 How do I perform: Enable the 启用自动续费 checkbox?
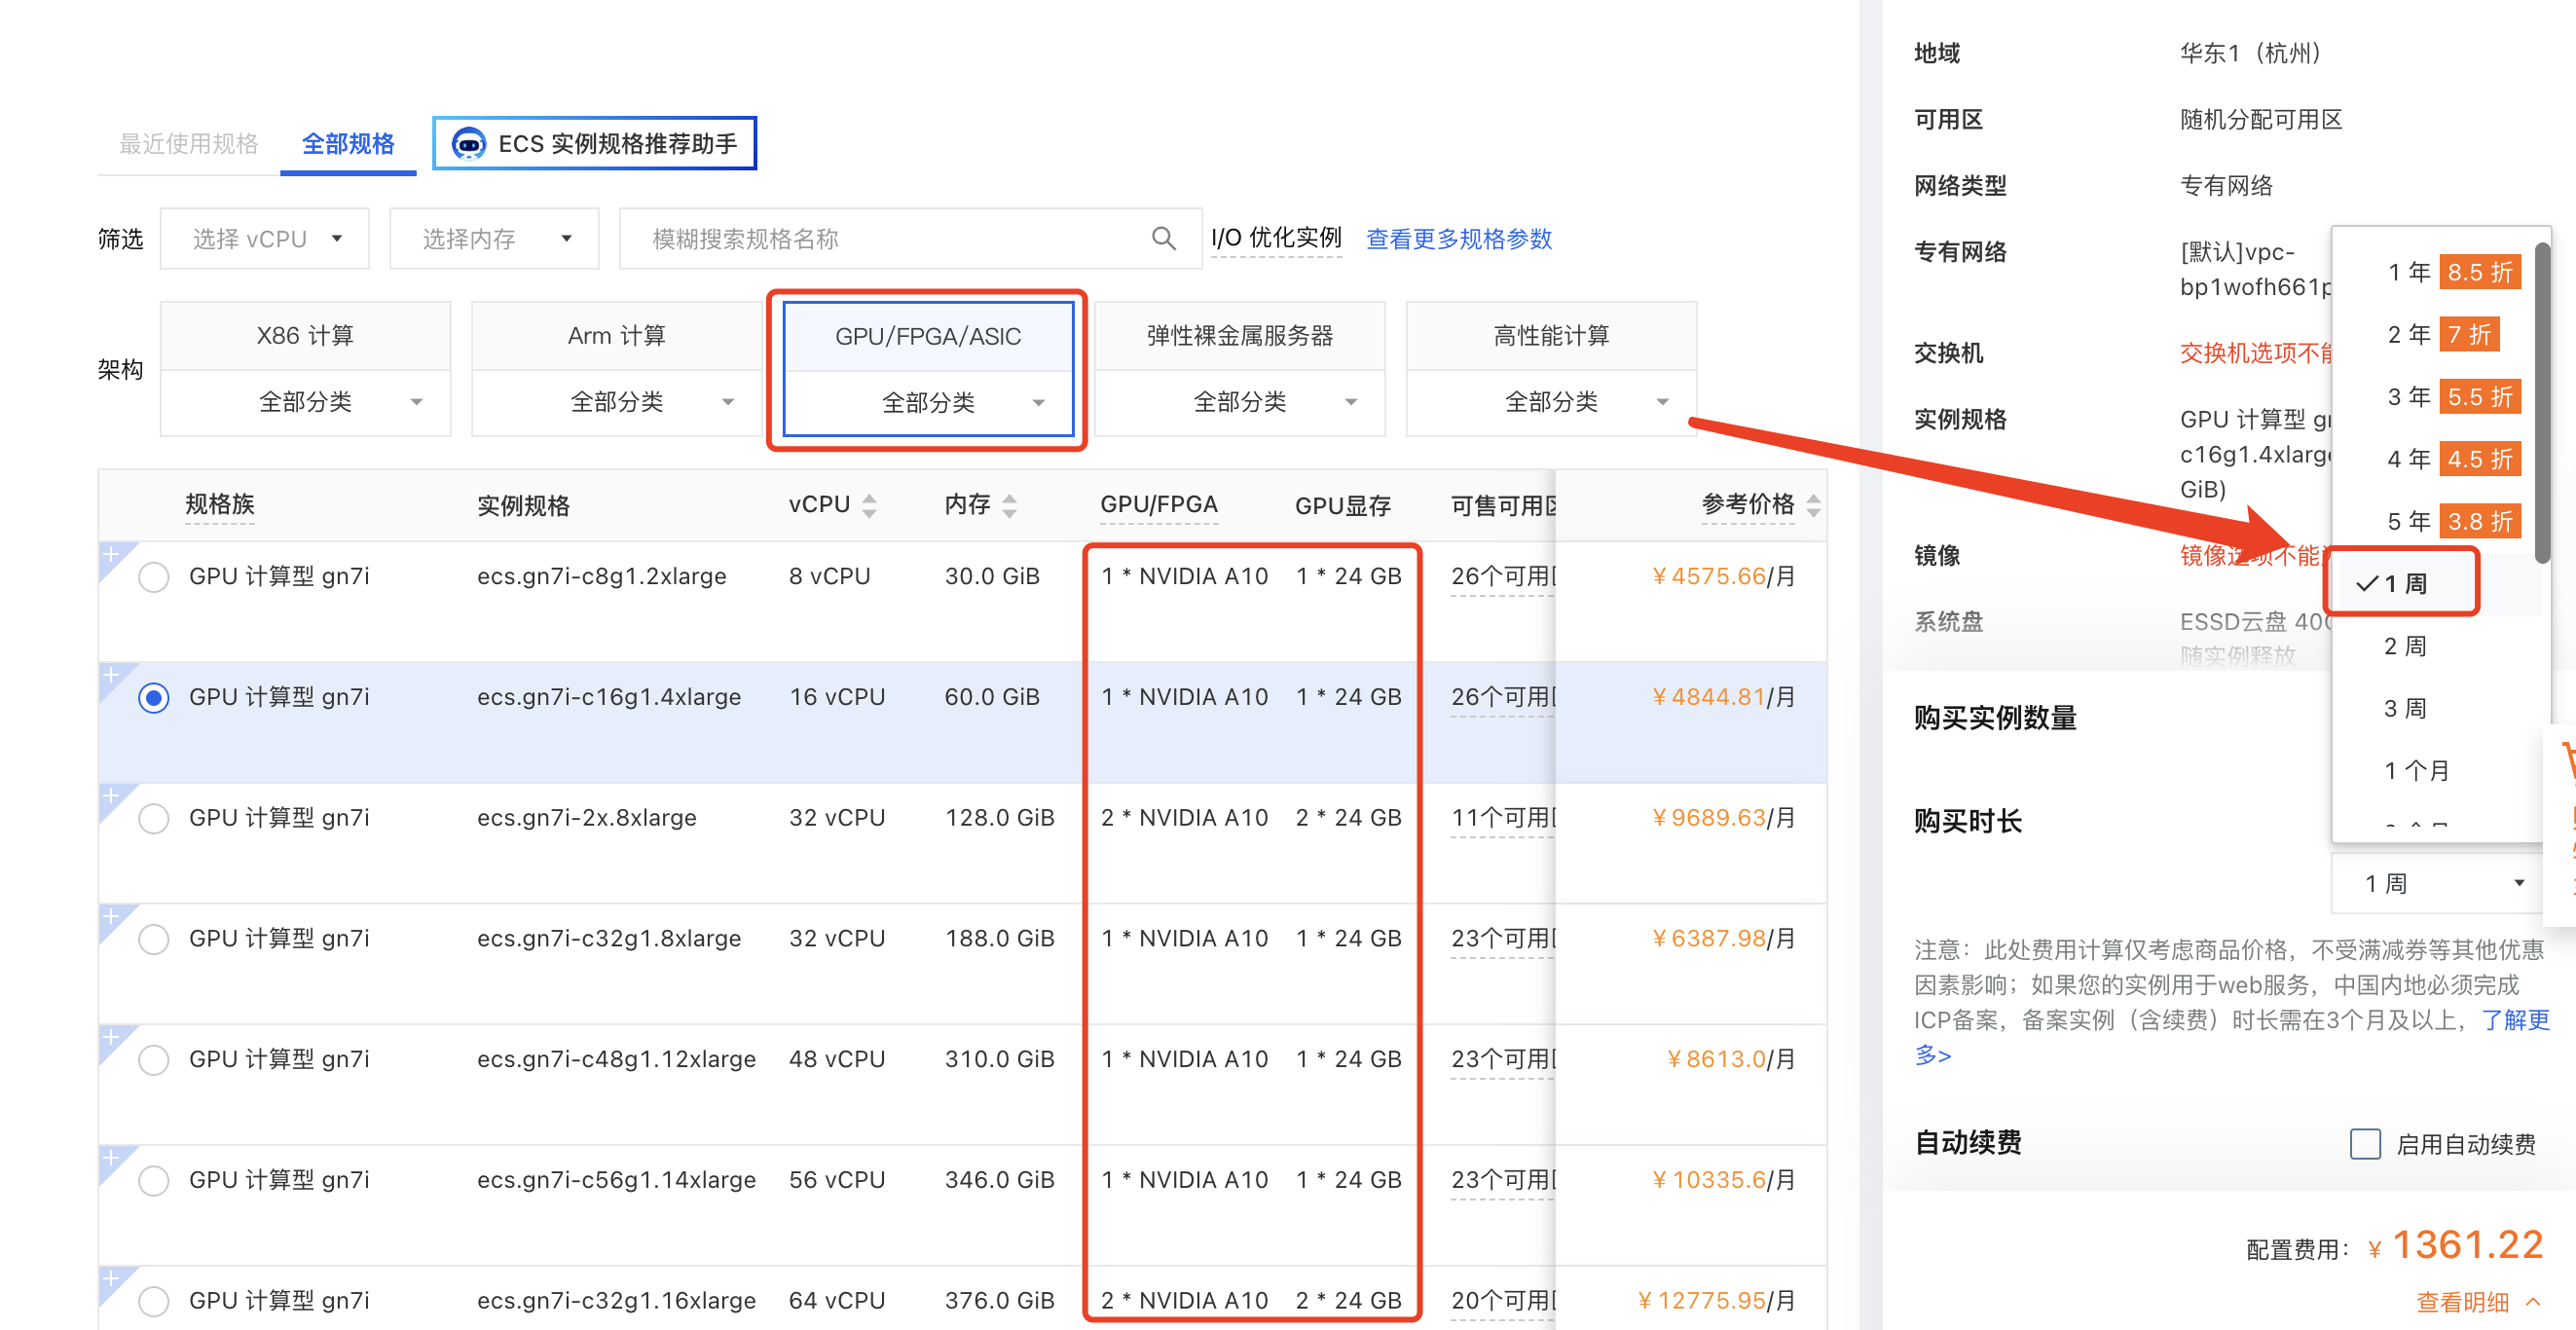point(2364,1143)
